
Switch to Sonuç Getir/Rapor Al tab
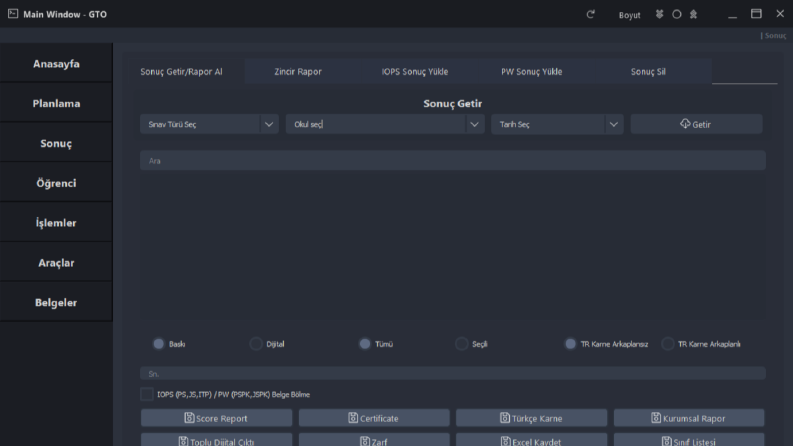click(x=181, y=71)
